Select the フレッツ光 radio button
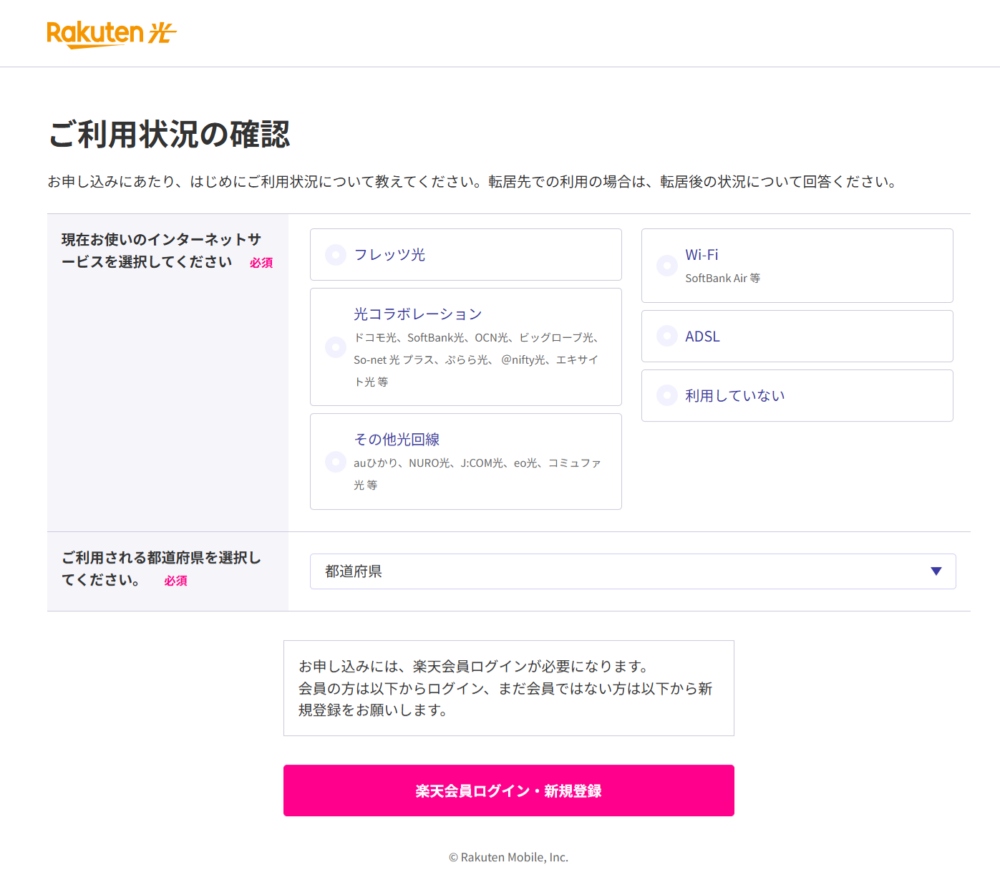This screenshot has width=1000, height=895. (335, 255)
